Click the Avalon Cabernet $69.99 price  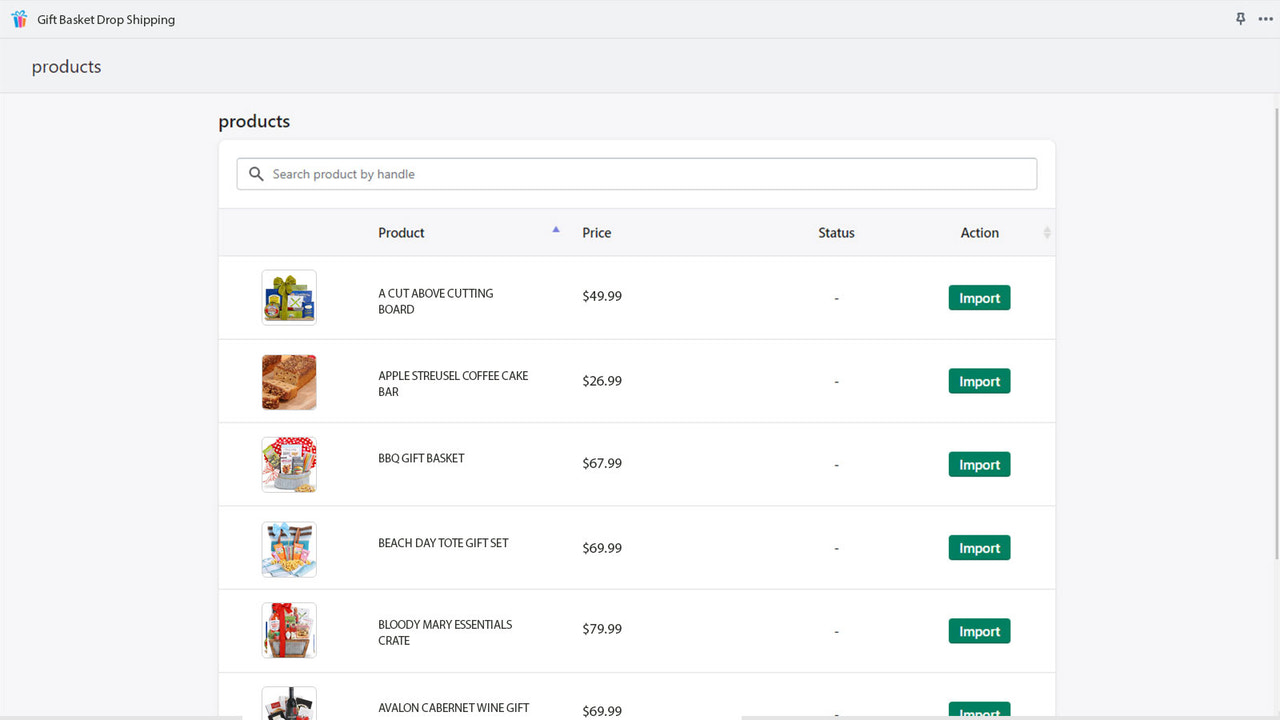pyautogui.click(x=602, y=711)
